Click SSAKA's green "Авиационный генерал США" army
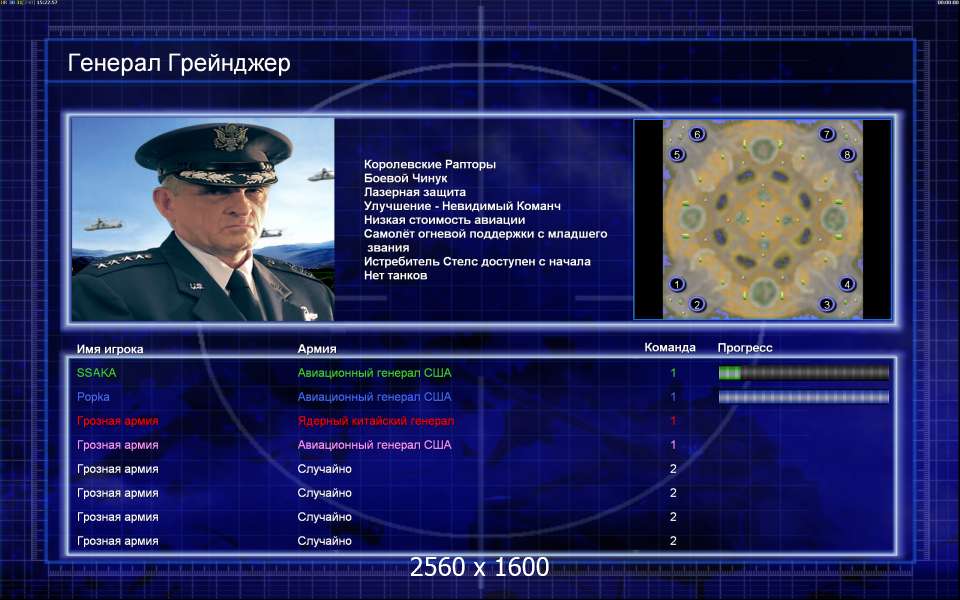Image resolution: width=960 pixels, height=600 pixels. pos(374,373)
